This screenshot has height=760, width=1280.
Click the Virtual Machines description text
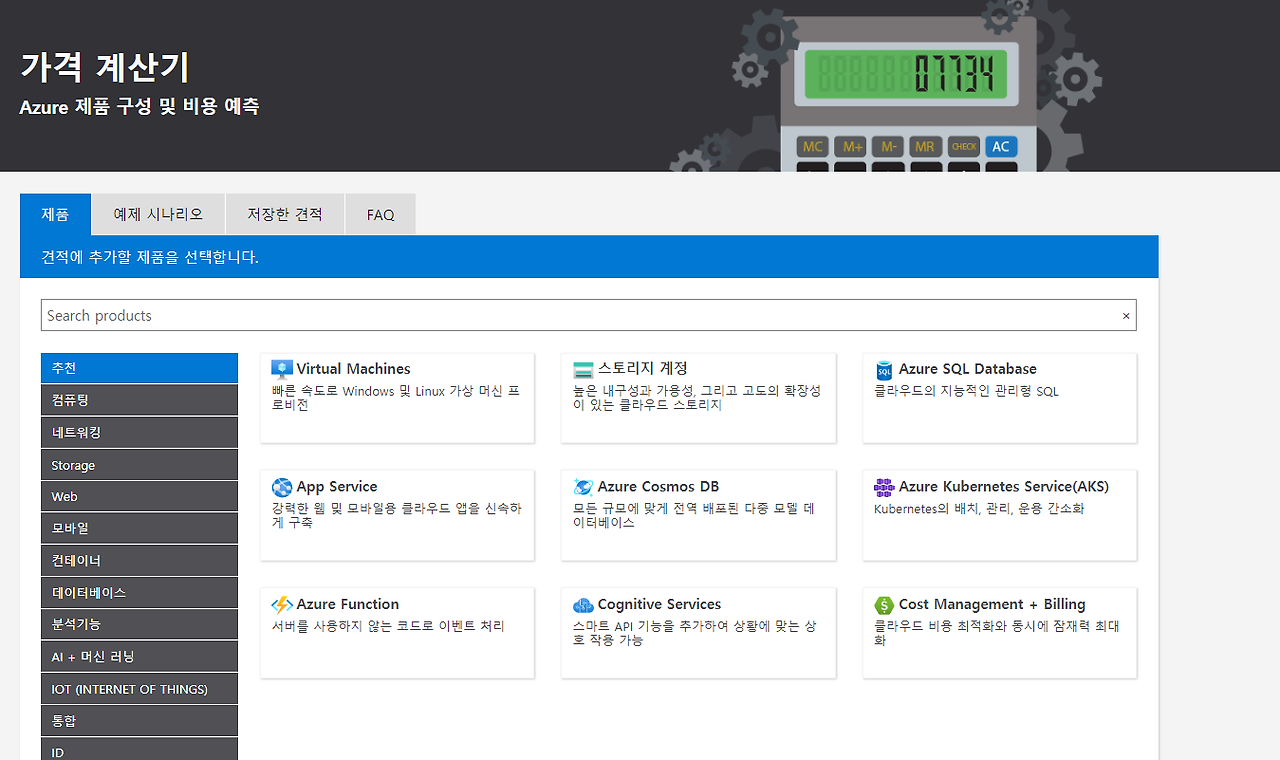click(x=396, y=398)
